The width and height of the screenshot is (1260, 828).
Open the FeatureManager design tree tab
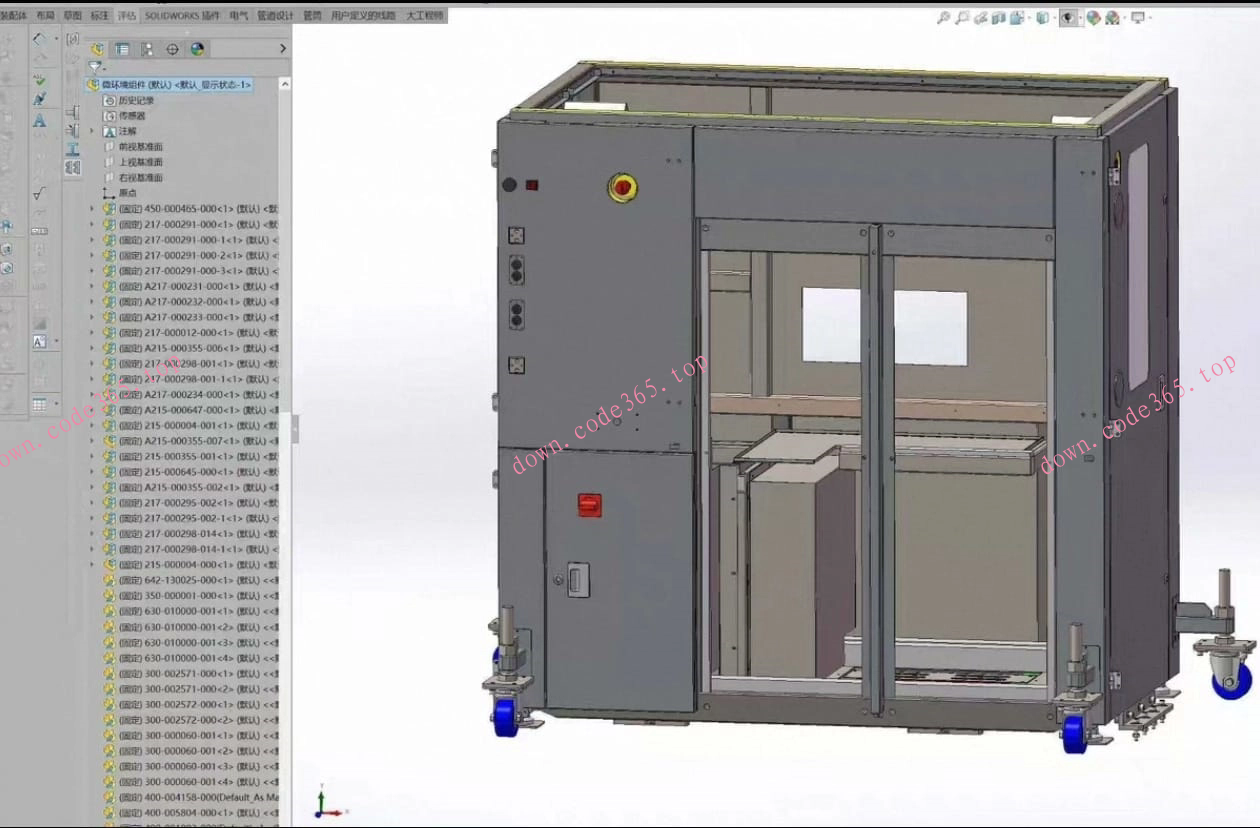(x=97, y=49)
